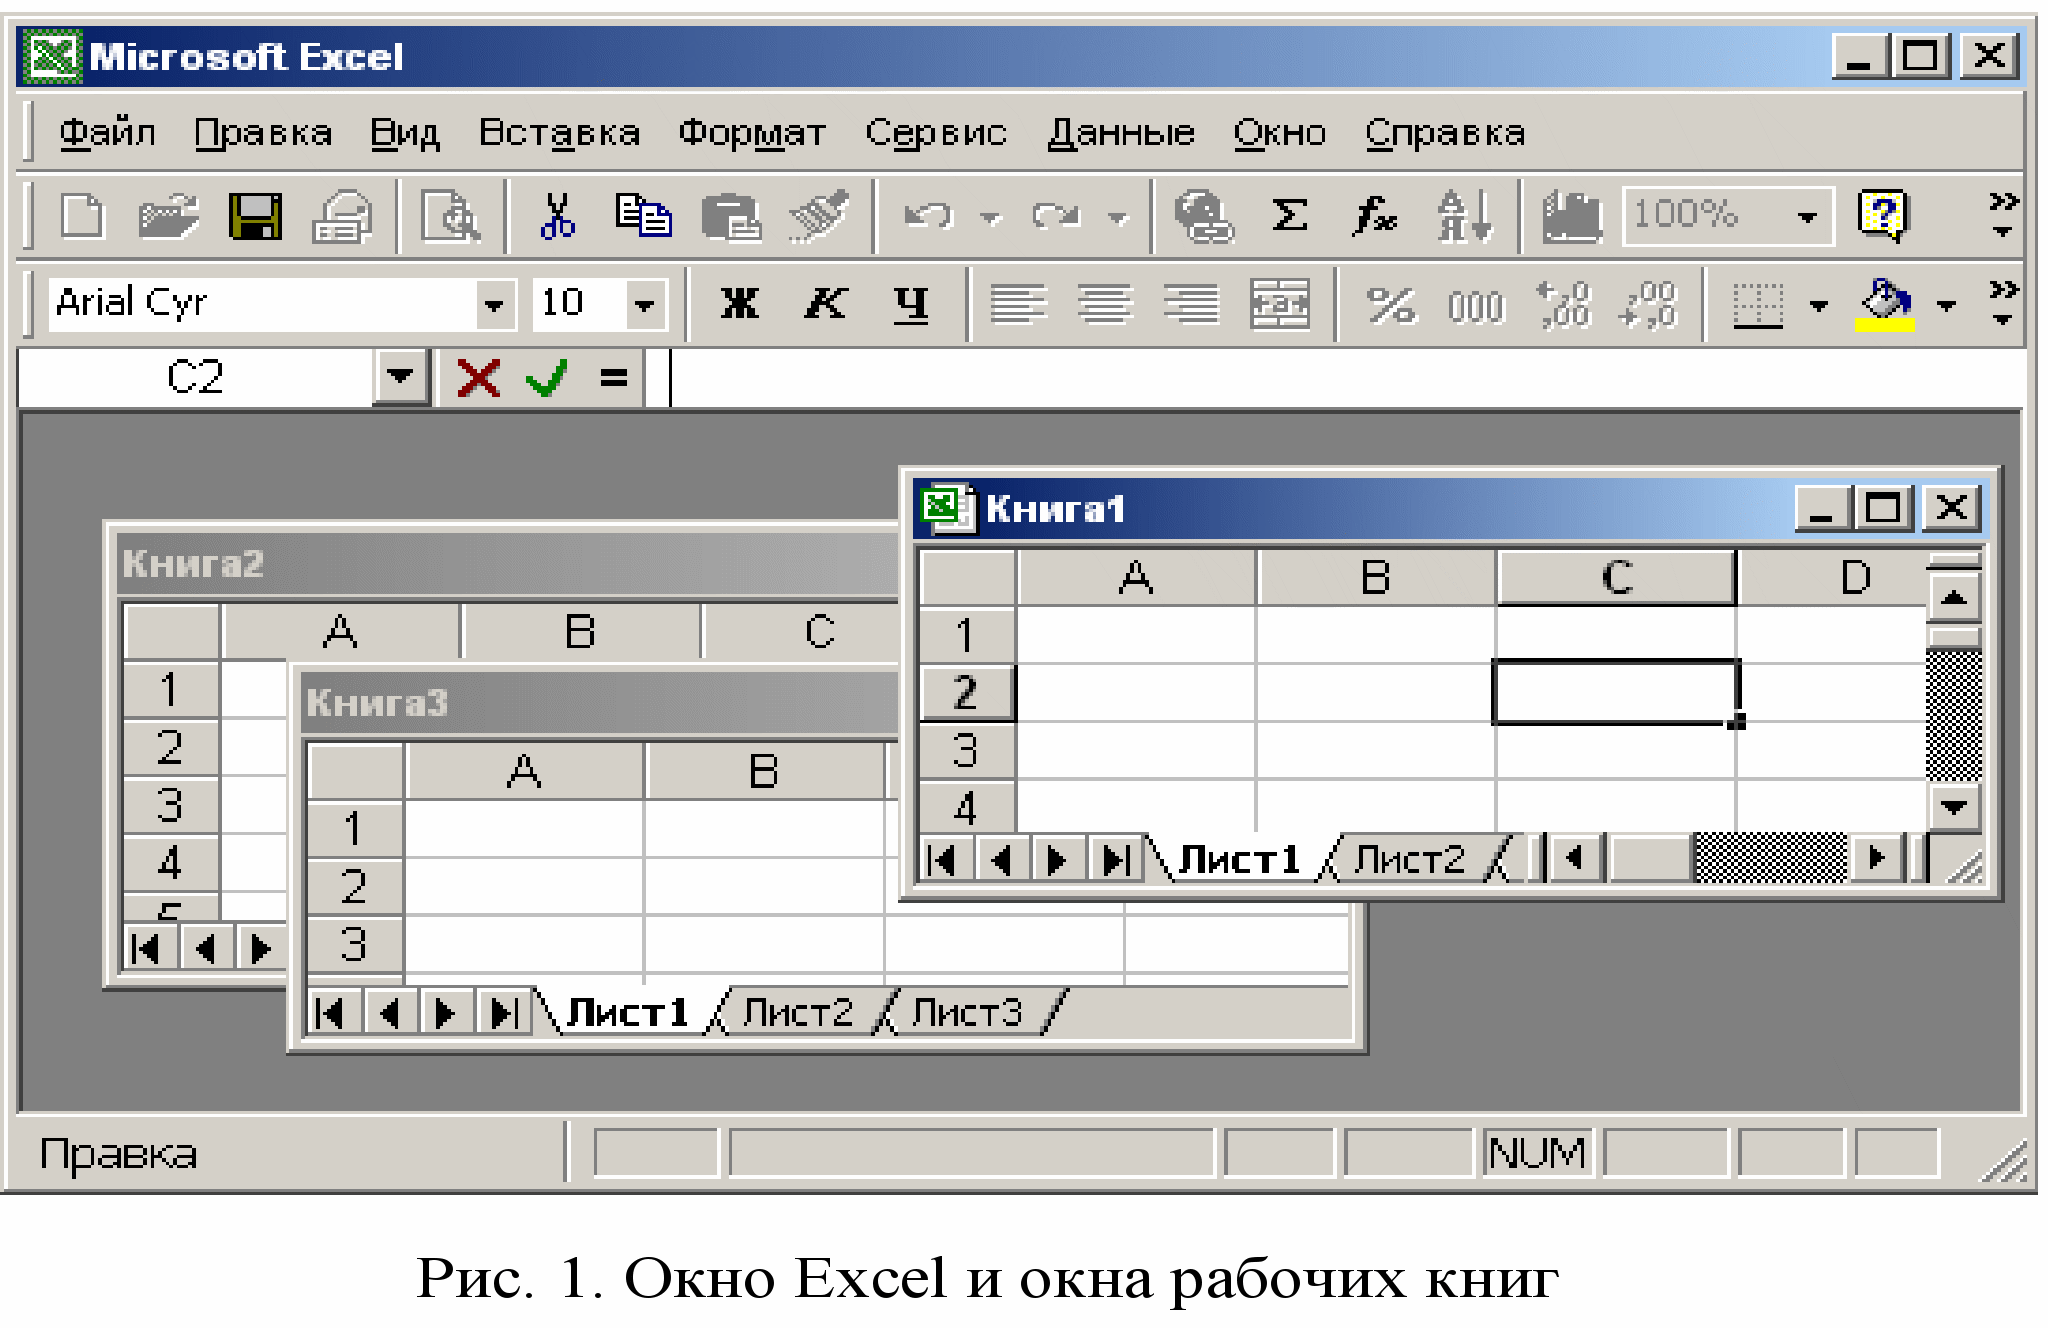Viewport: 2048px width, 1328px height.
Task: Open Office Assistant help icon
Action: pyautogui.click(x=1882, y=216)
